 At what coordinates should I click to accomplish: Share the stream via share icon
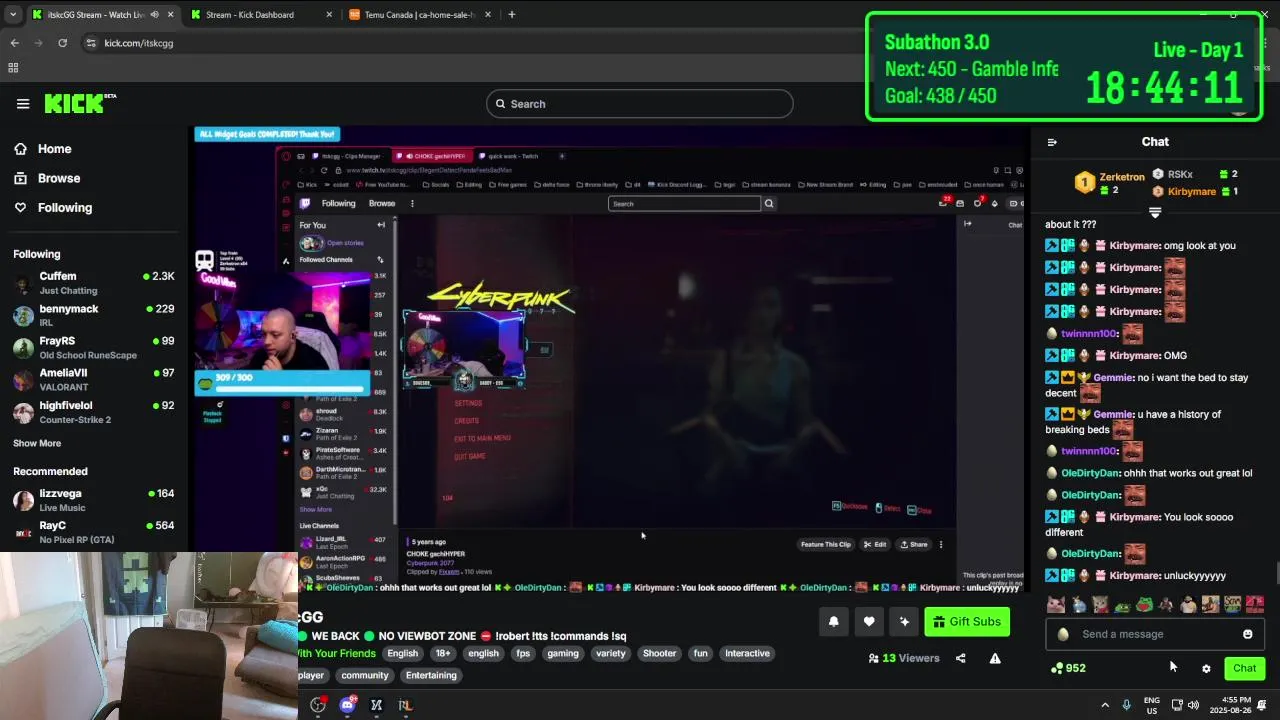pyautogui.click(x=961, y=658)
